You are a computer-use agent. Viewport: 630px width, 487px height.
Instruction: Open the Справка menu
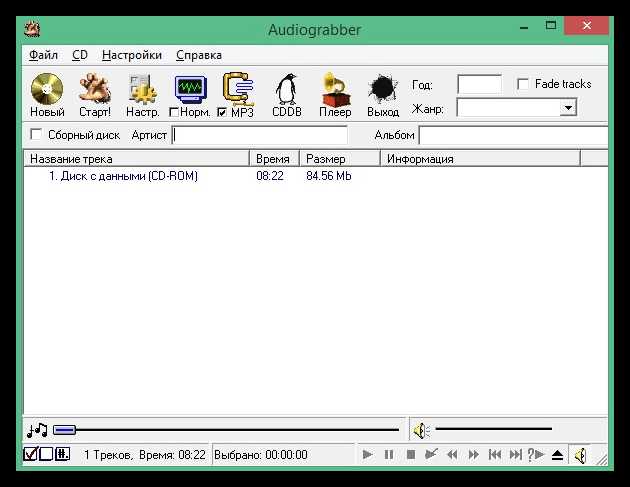click(x=199, y=55)
